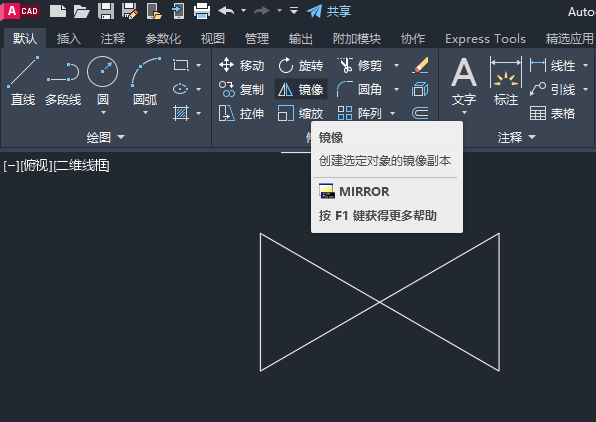Click the Undo arrow in quick access toolbar
Viewport: 596px width, 422px height.
click(227, 11)
